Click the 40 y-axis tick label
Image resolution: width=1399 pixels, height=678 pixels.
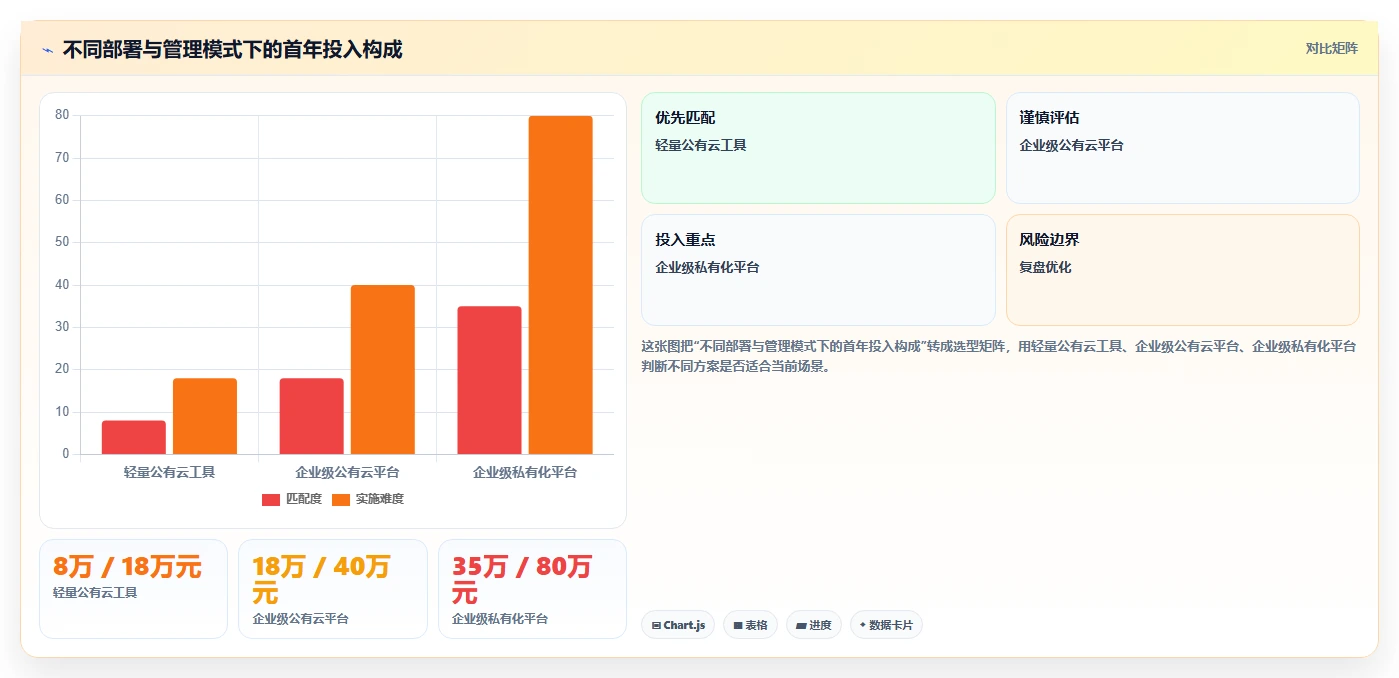tap(62, 285)
